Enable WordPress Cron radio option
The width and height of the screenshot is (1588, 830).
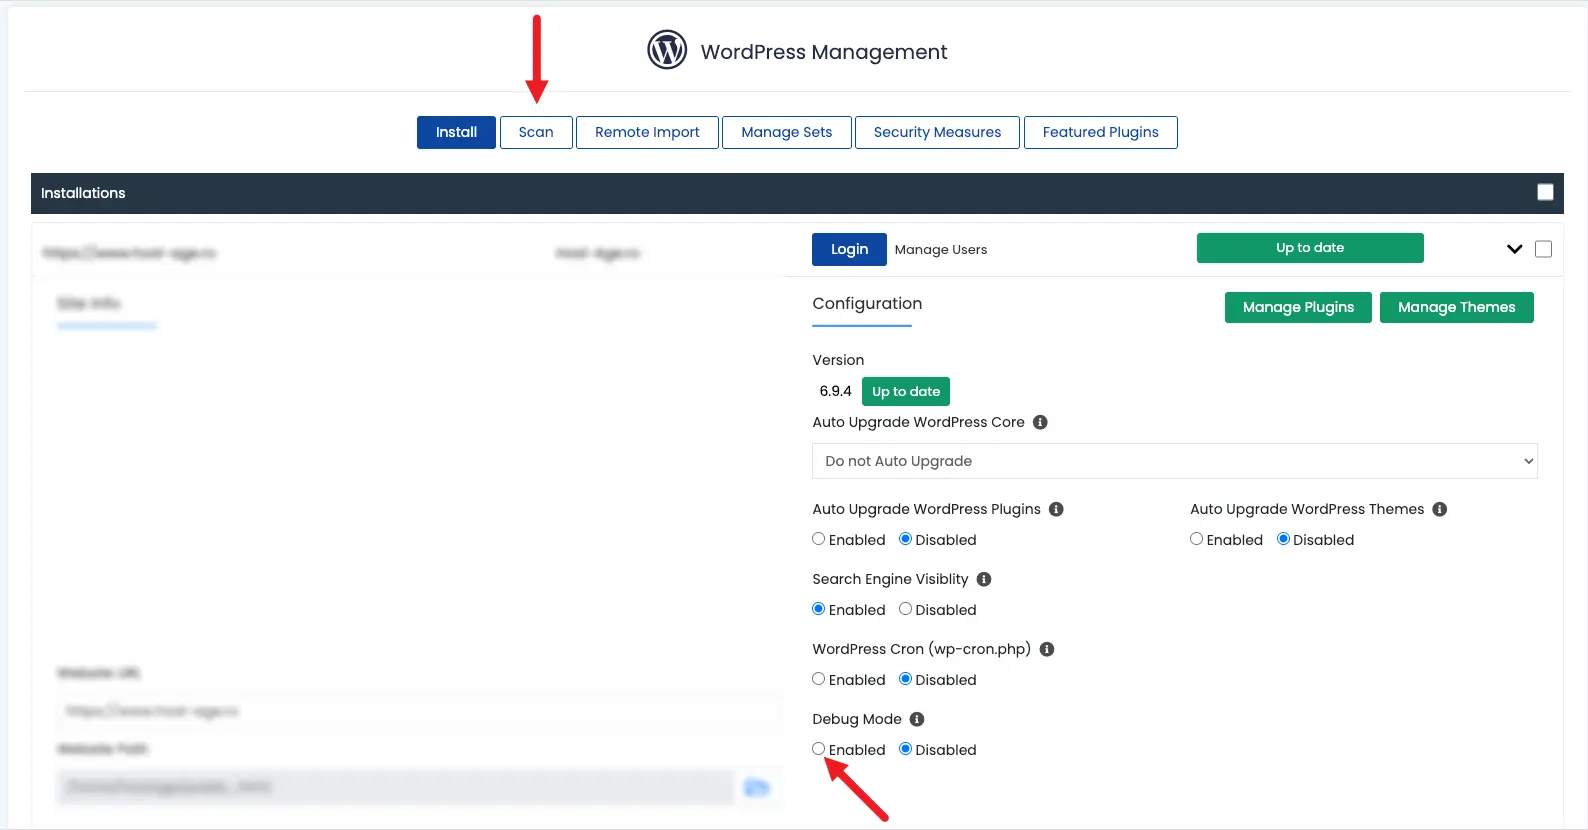click(819, 679)
